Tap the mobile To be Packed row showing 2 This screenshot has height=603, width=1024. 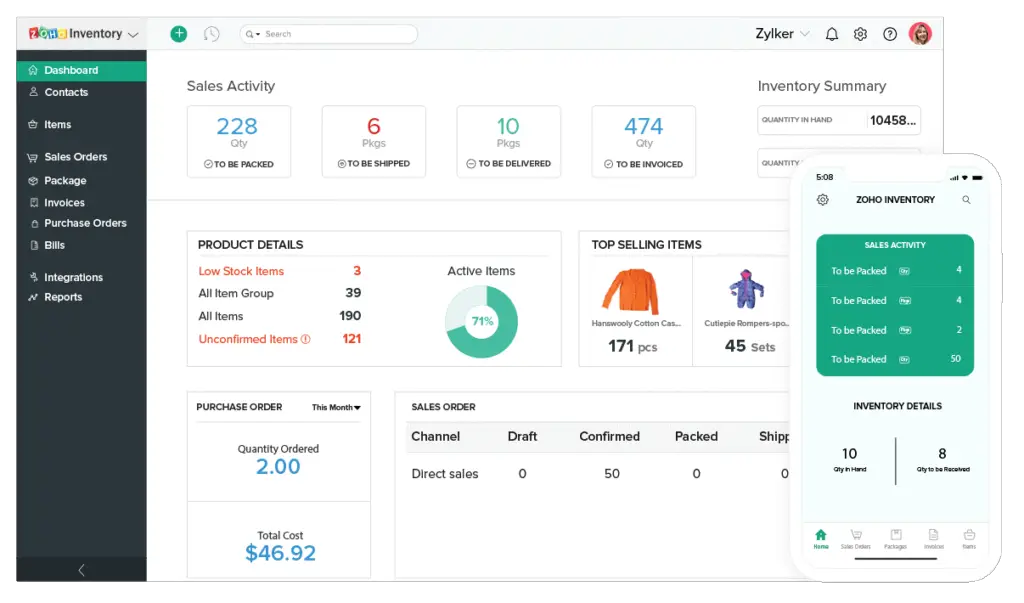coord(895,330)
